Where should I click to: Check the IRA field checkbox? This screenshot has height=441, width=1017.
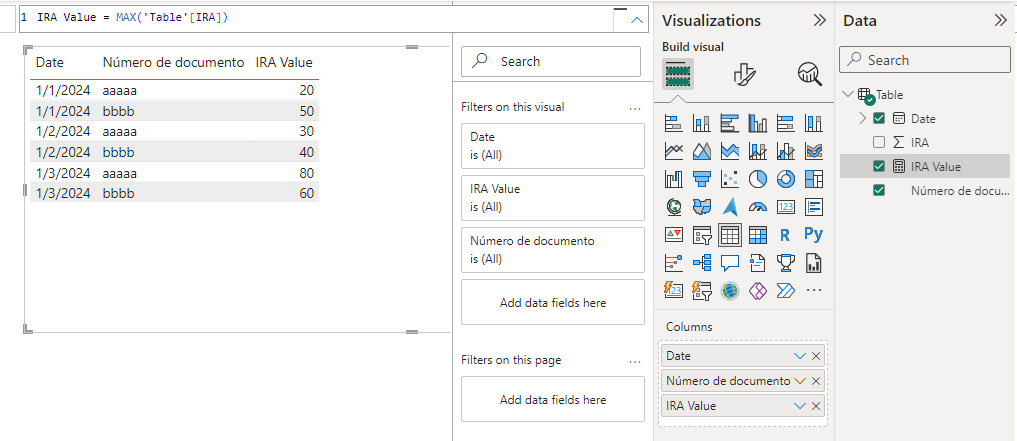(x=879, y=142)
